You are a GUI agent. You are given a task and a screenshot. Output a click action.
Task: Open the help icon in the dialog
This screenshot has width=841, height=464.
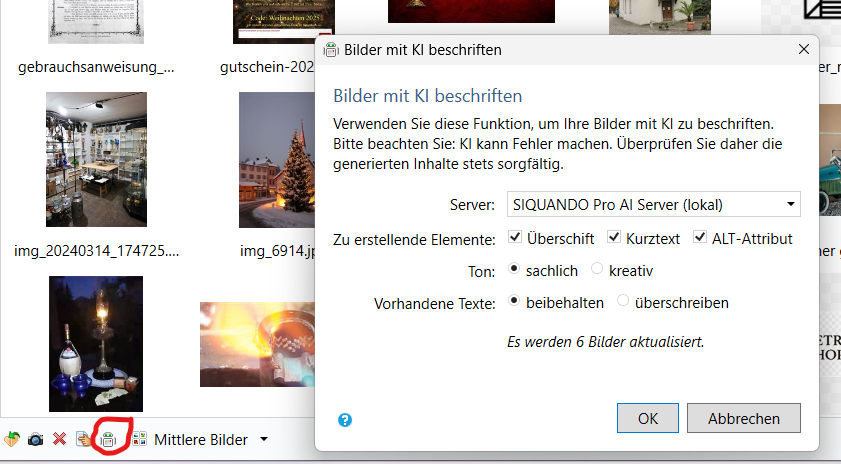pos(345,420)
